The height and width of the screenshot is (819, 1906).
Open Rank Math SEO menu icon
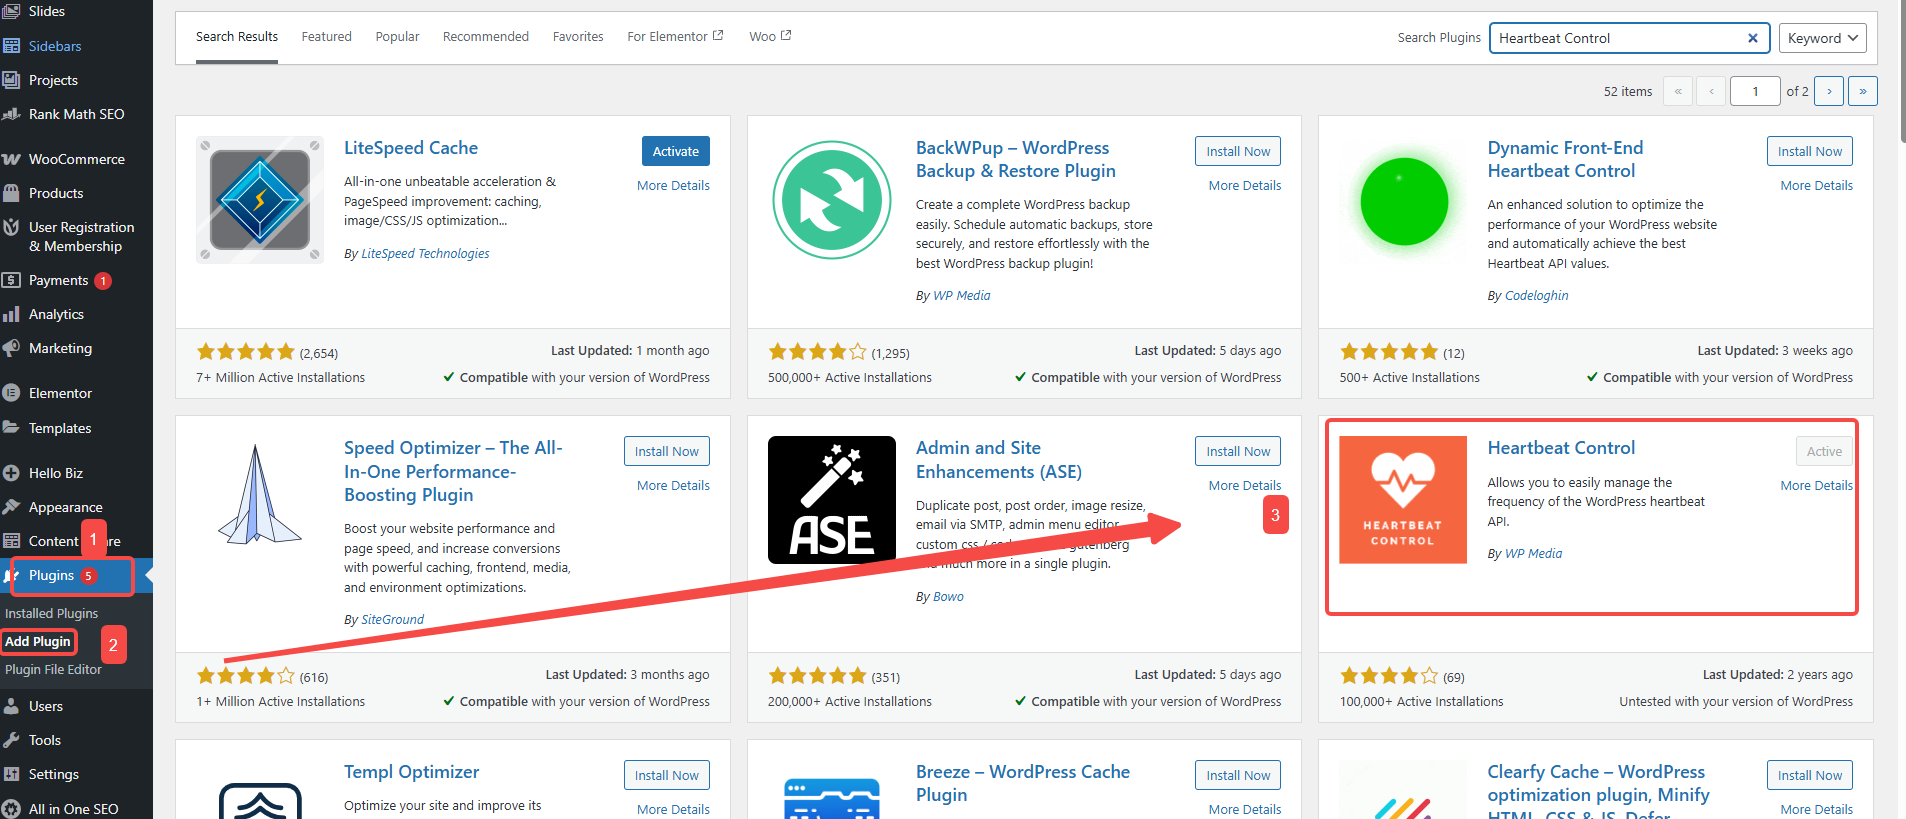[x=12, y=114]
